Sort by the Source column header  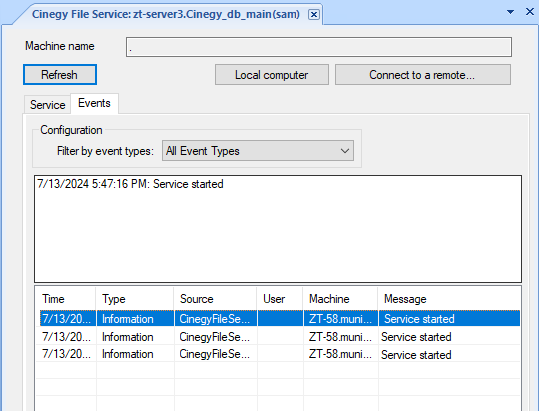point(215,299)
